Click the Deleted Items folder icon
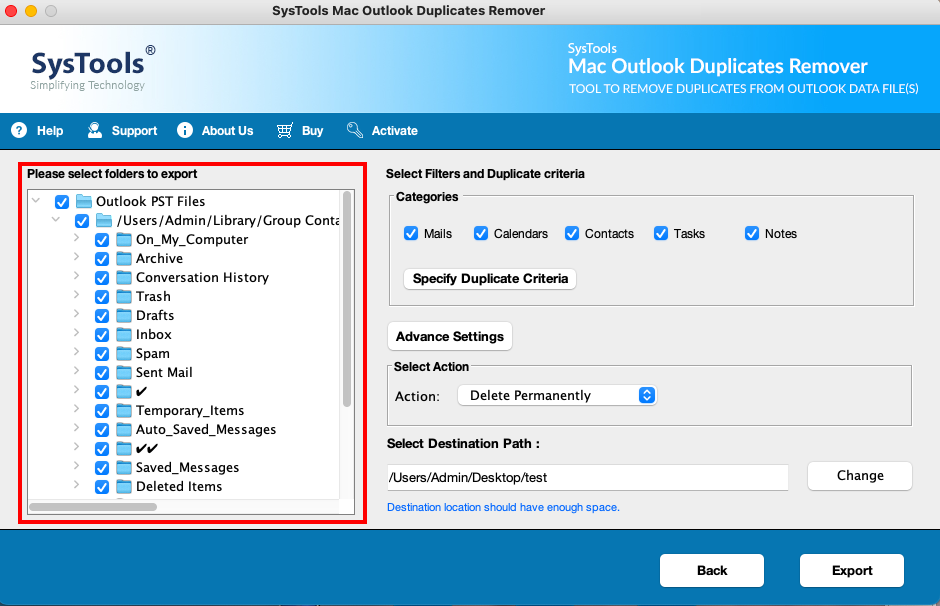 click(x=124, y=487)
